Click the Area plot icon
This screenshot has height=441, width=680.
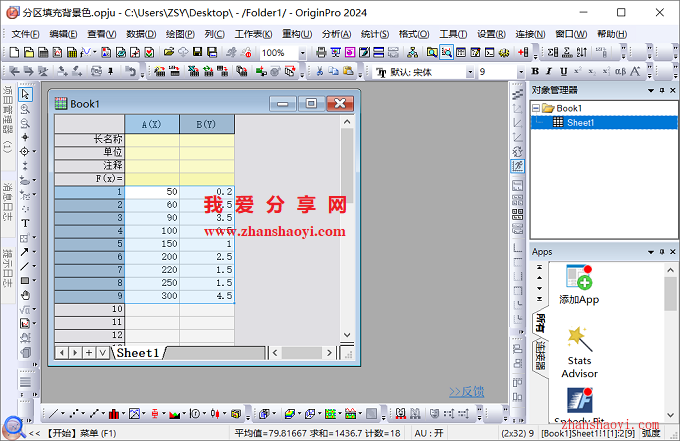pyautogui.click(x=174, y=414)
